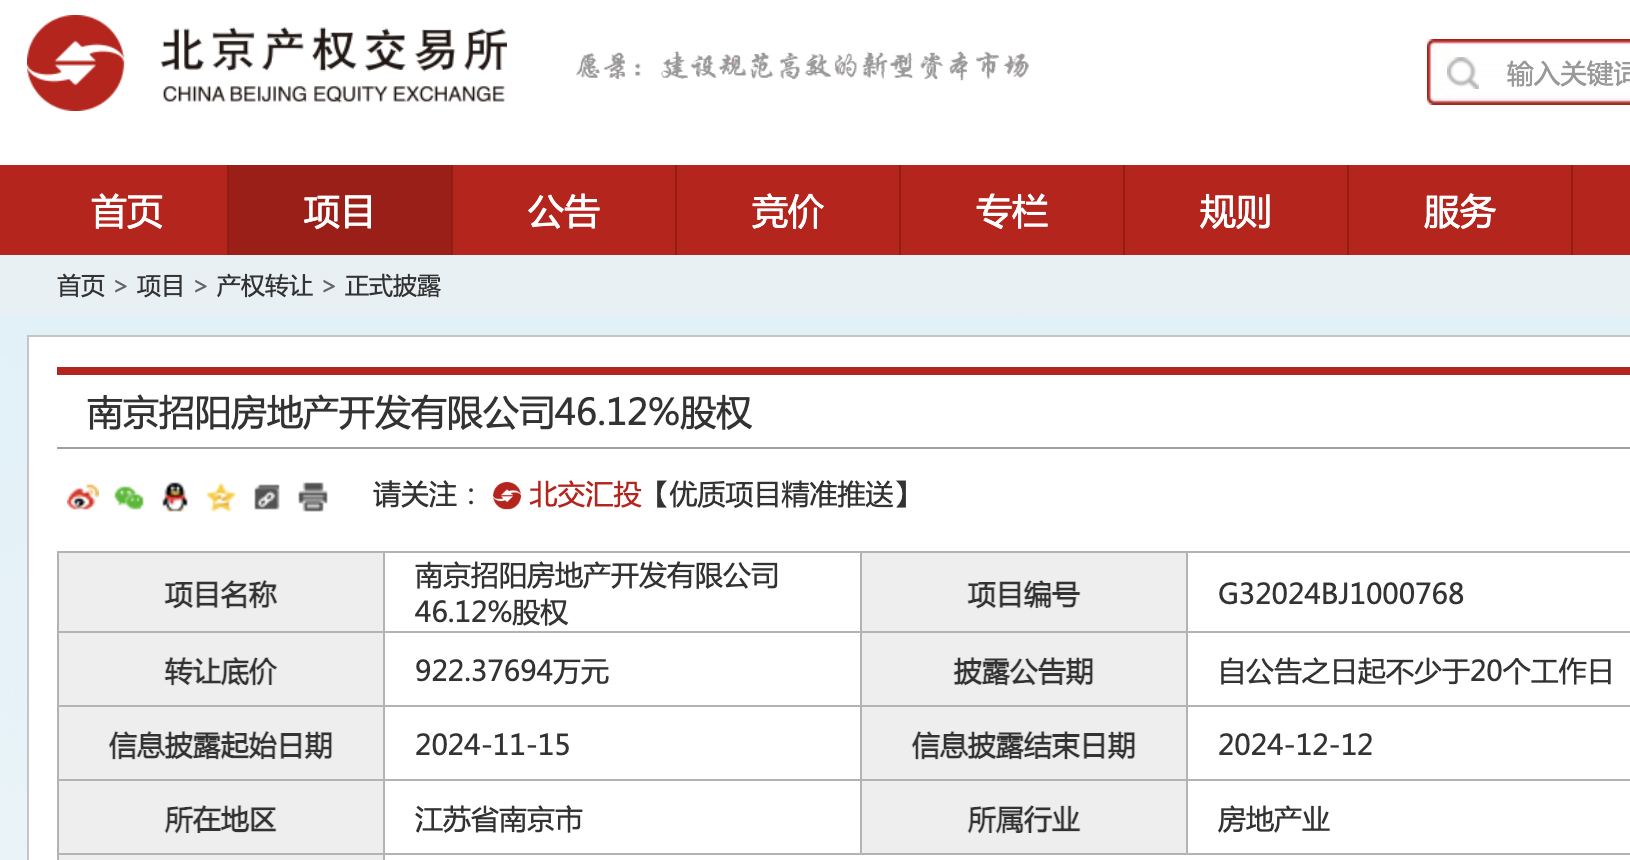The width and height of the screenshot is (1630, 860).
Task: Share the page to Weibo
Action: (x=82, y=496)
